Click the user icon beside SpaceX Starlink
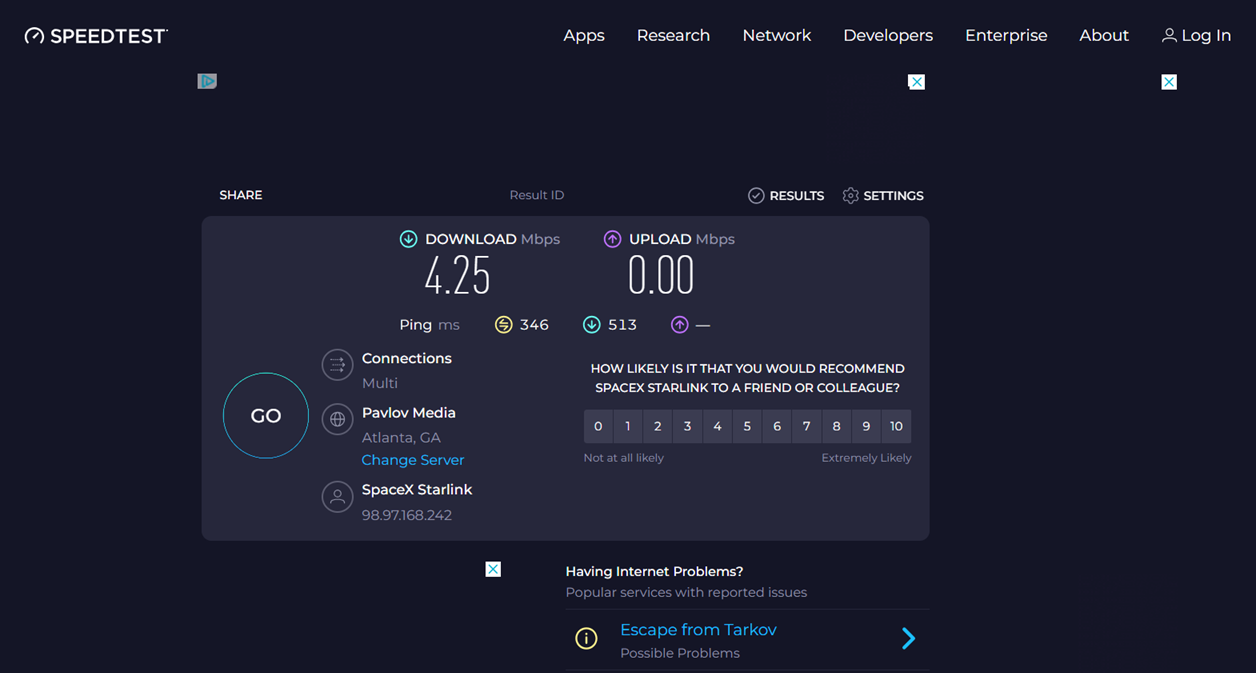The height and width of the screenshot is (673, 1256). tap(337, 496)
